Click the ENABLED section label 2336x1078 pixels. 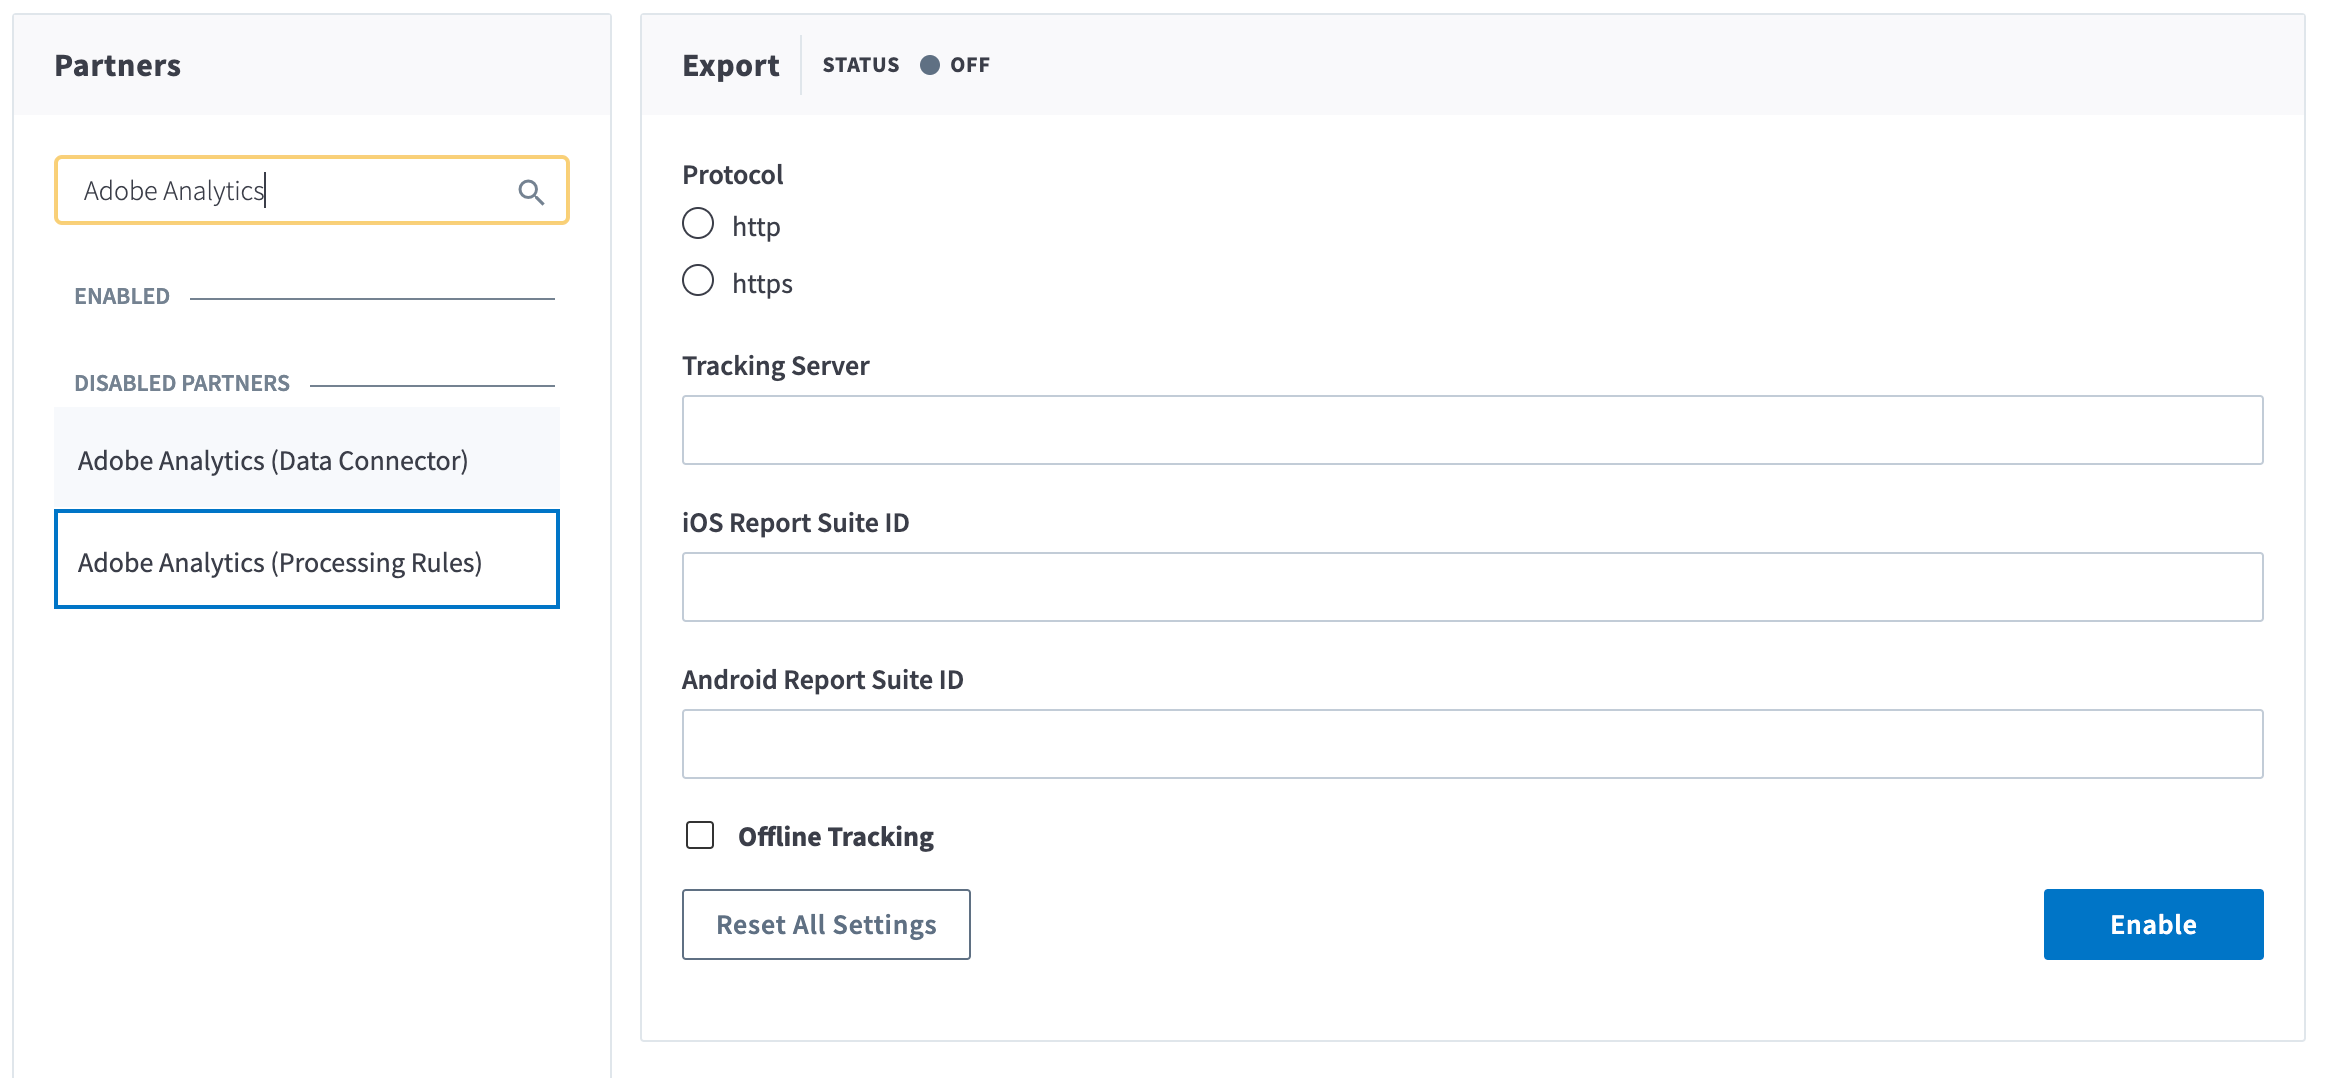tap(122, 297)
